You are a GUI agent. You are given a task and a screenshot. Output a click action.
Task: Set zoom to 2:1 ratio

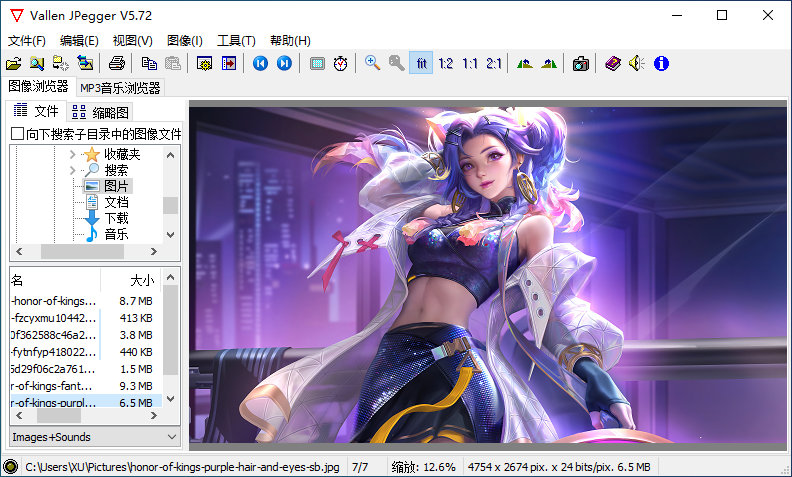pos(493,64)
